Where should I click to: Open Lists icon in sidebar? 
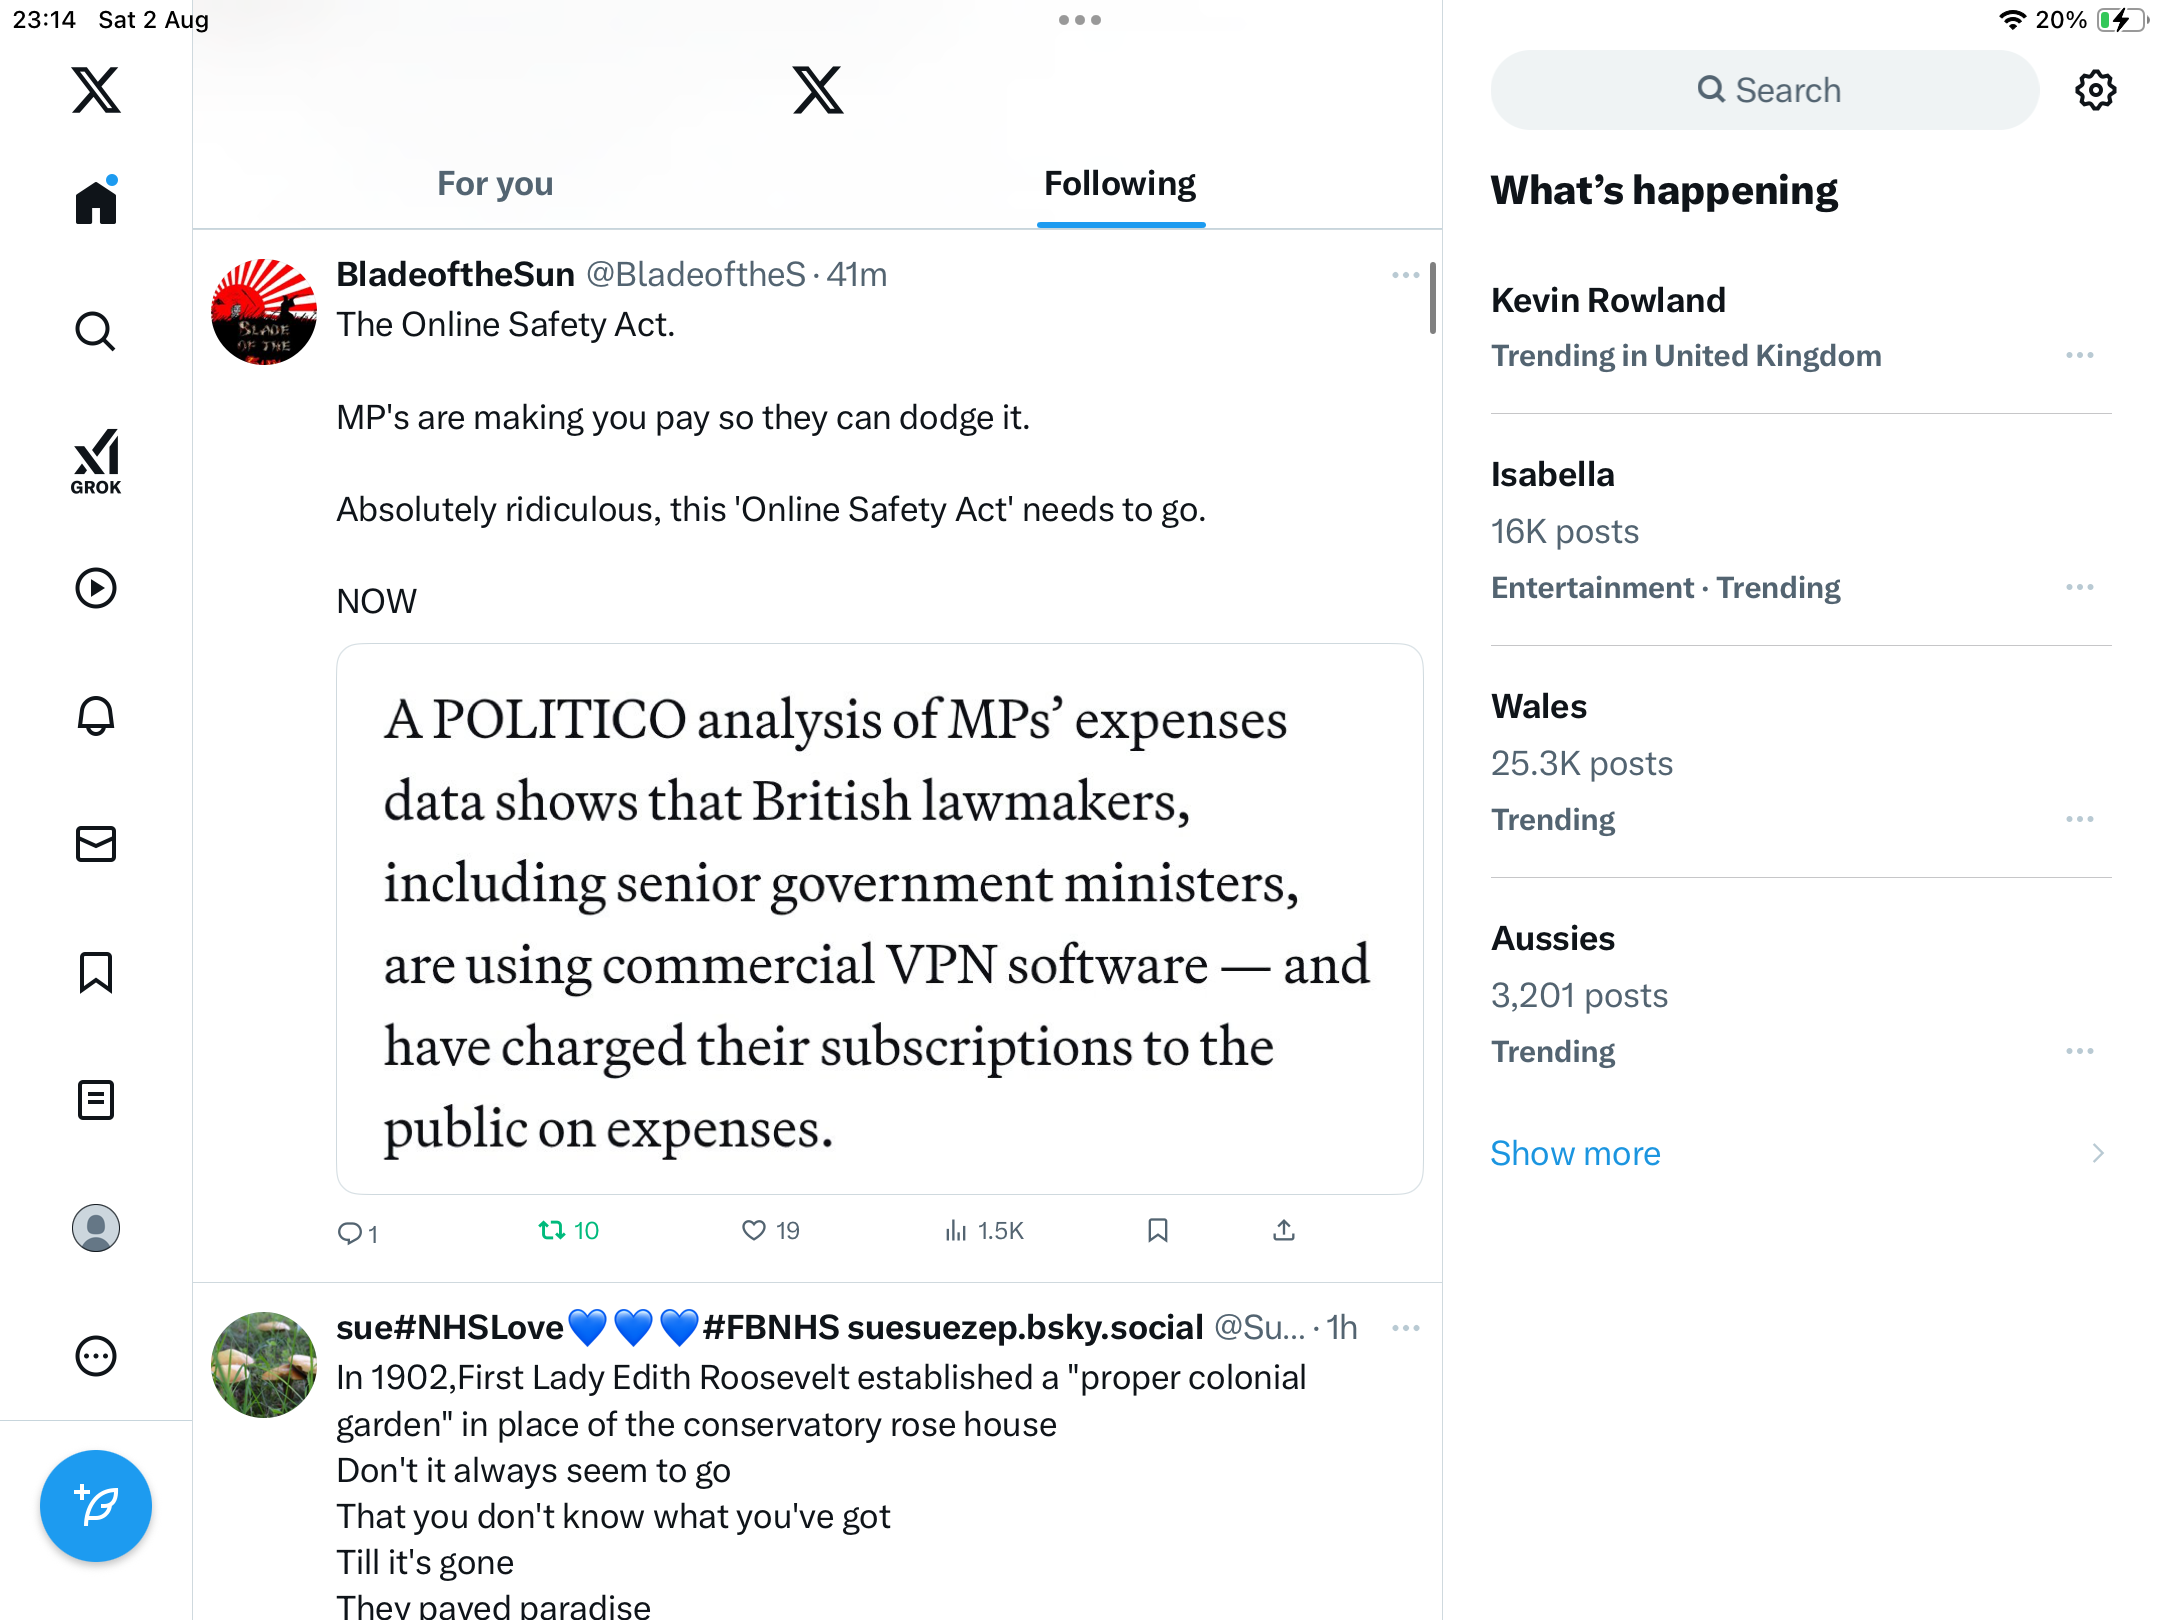coord(96,1100)
